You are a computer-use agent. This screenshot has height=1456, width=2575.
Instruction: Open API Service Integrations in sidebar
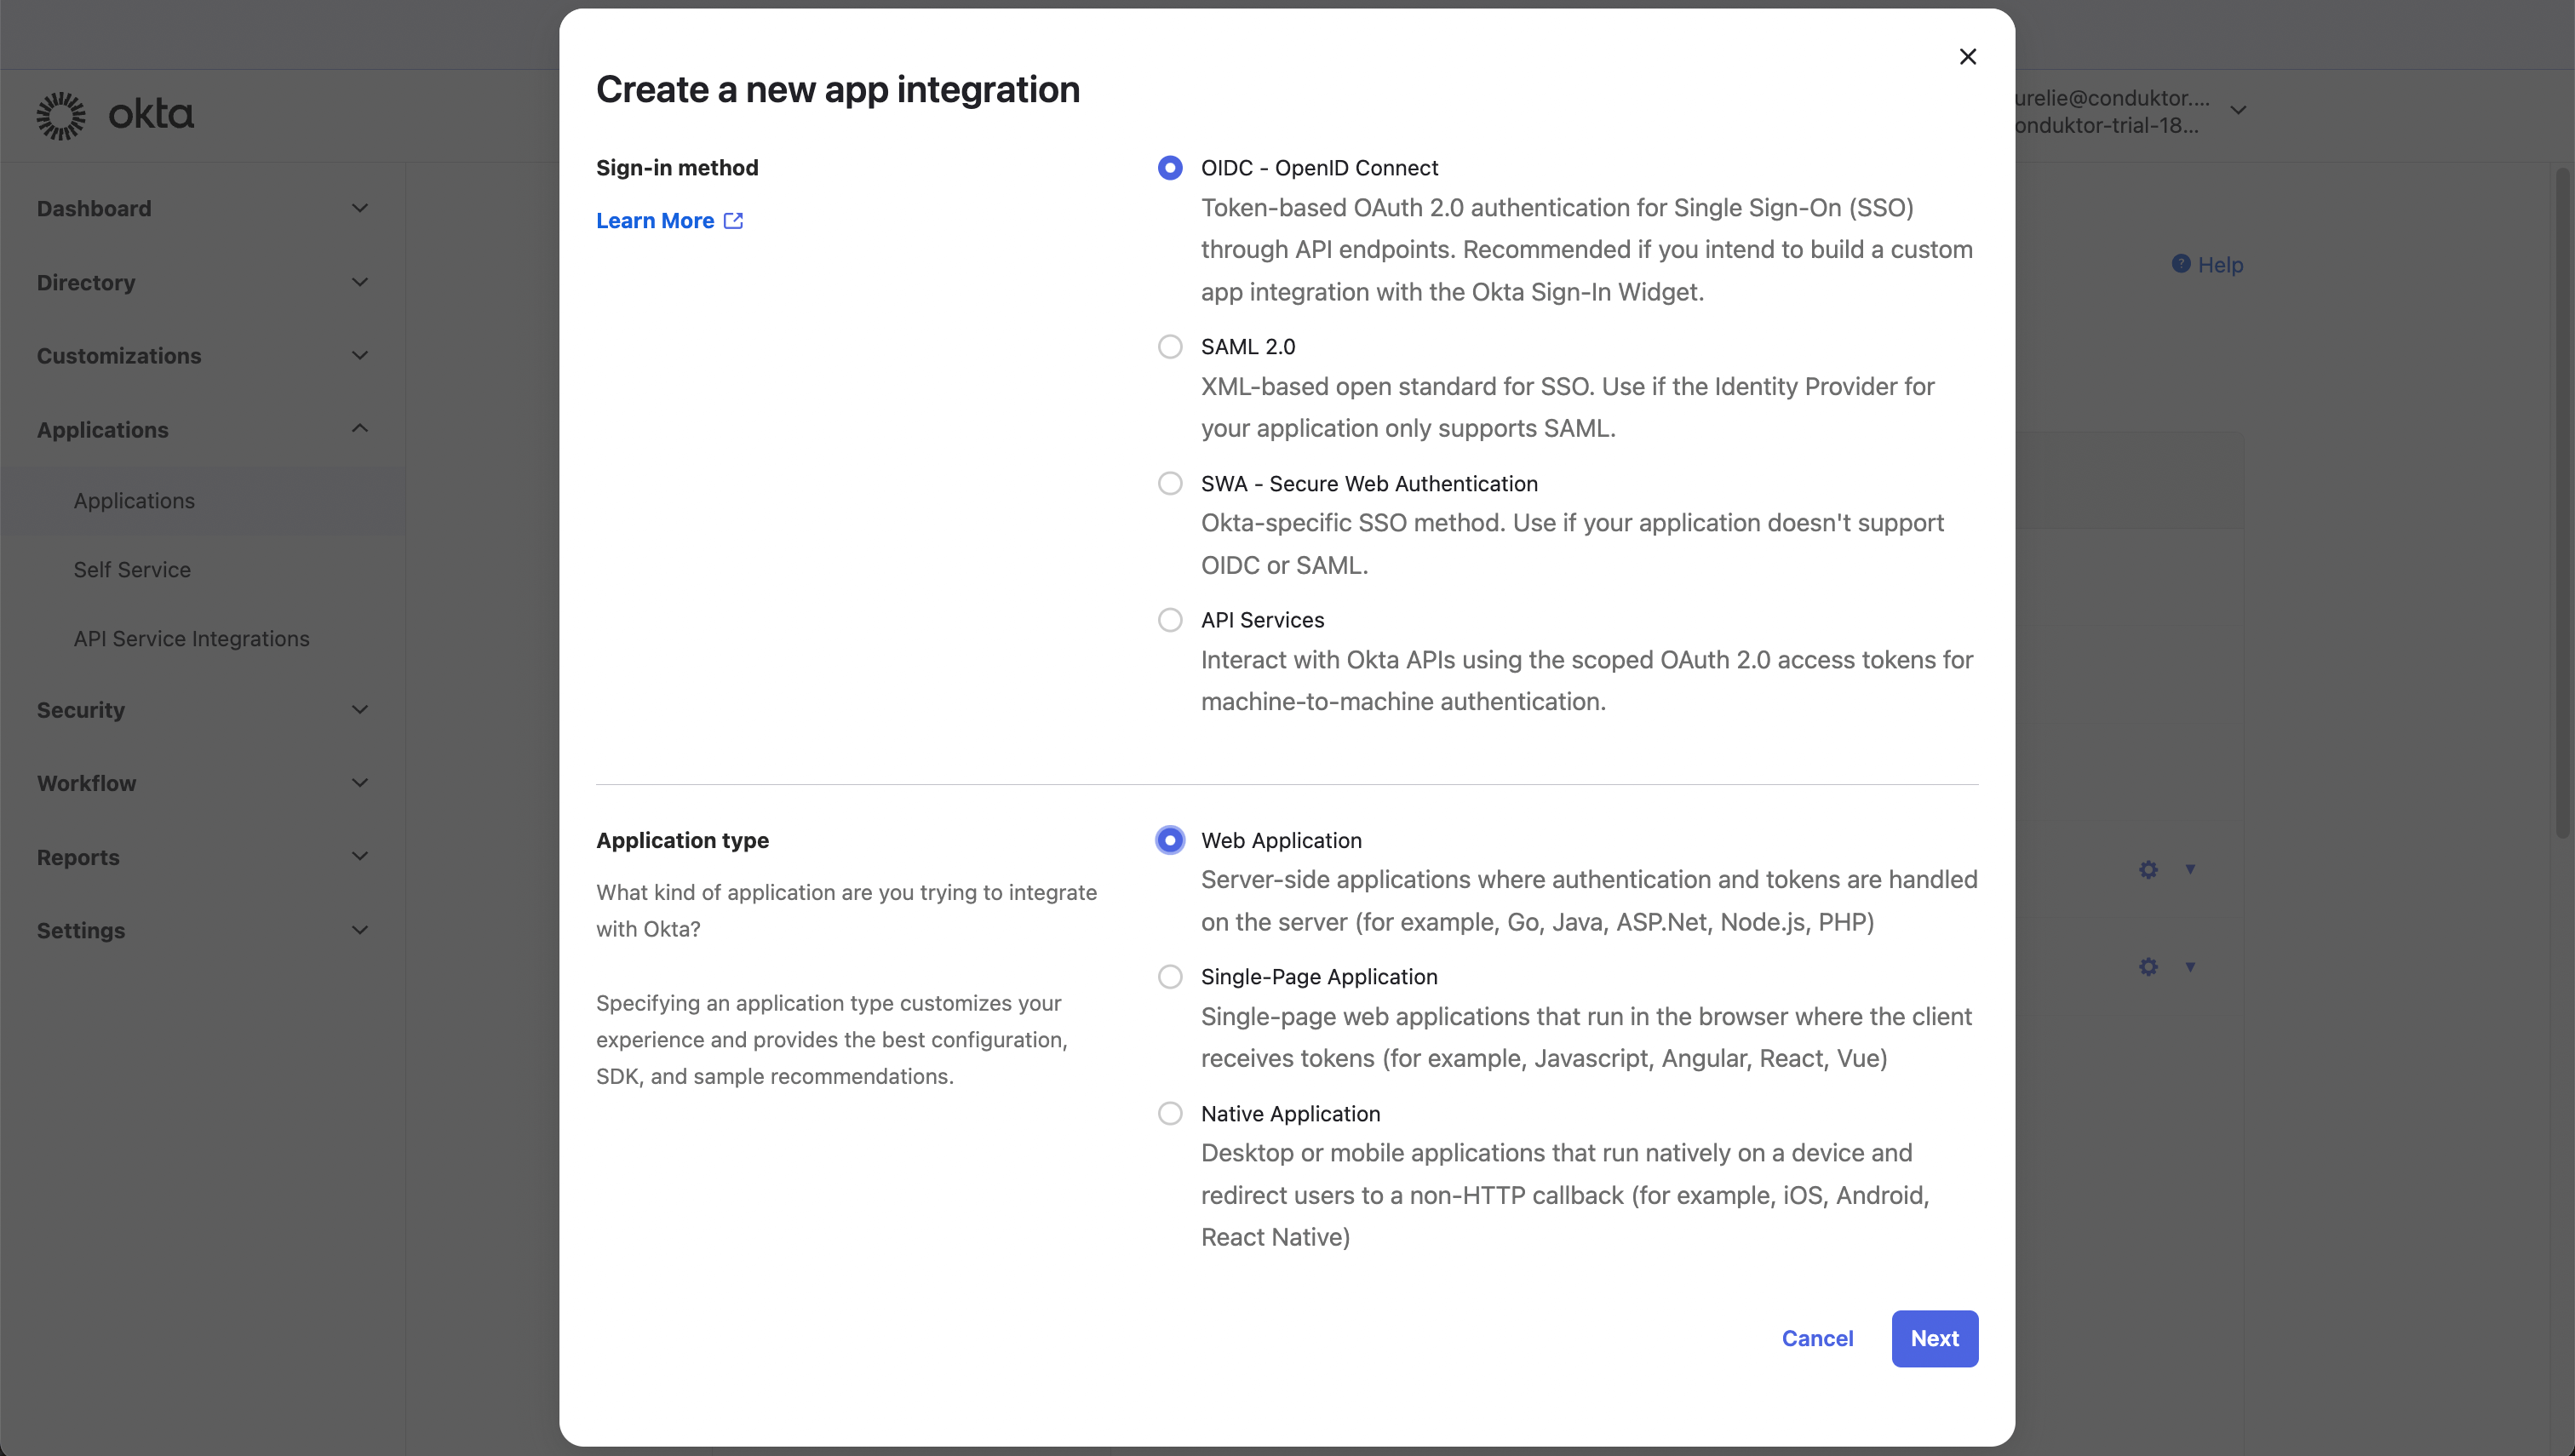191,639
